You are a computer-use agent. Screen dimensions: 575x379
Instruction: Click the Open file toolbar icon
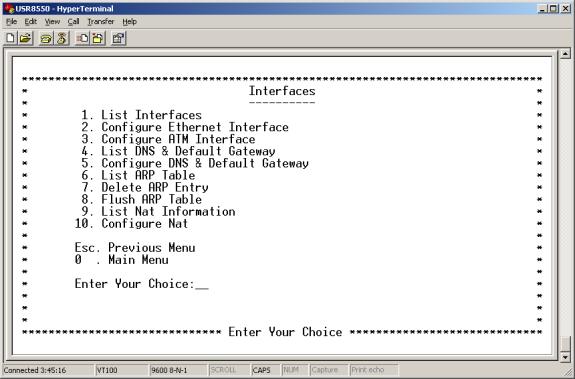25,38
